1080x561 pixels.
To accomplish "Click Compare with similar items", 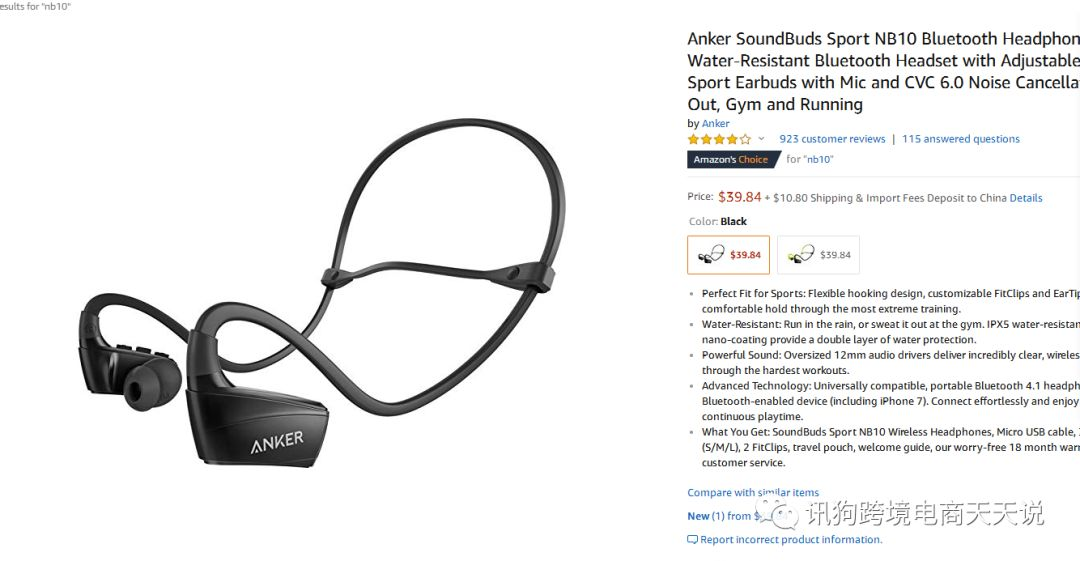I will 753,492.
